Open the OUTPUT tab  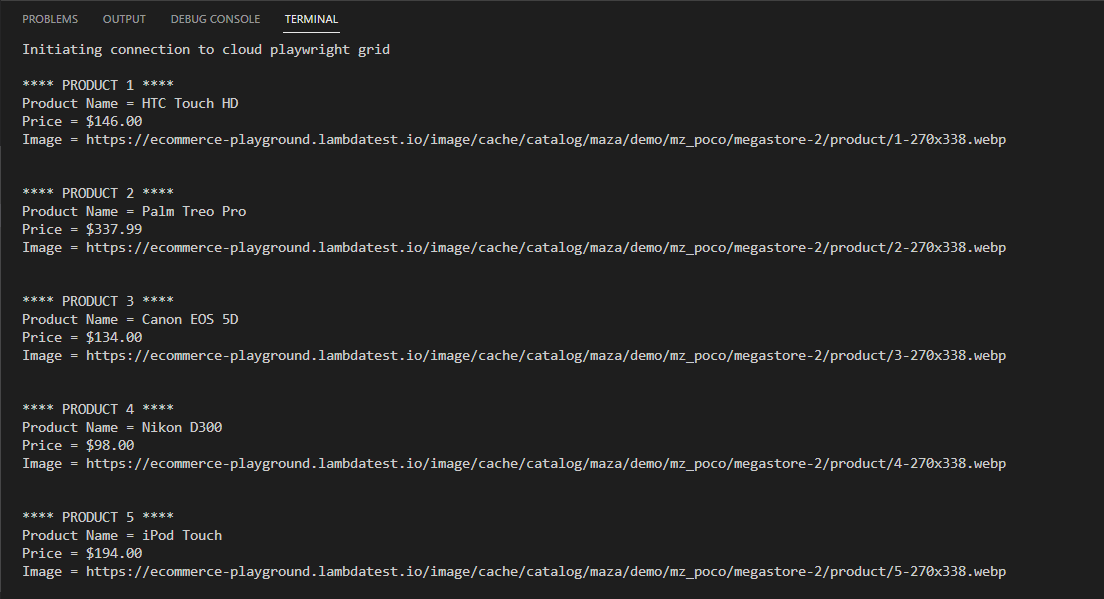[124, 19]
